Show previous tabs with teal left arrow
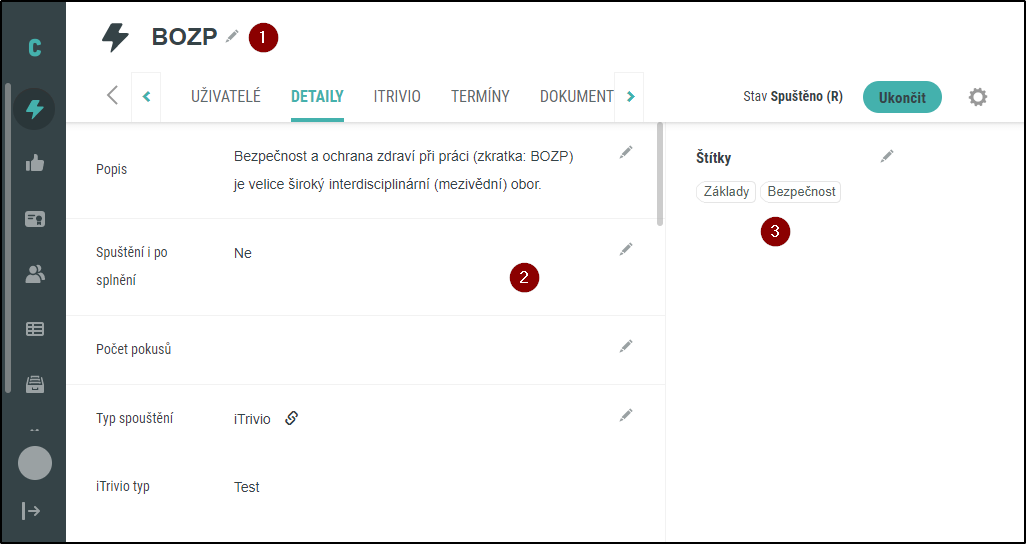Image resolution: width=1026 pixels, height=544 pixels. click(147, 97)
